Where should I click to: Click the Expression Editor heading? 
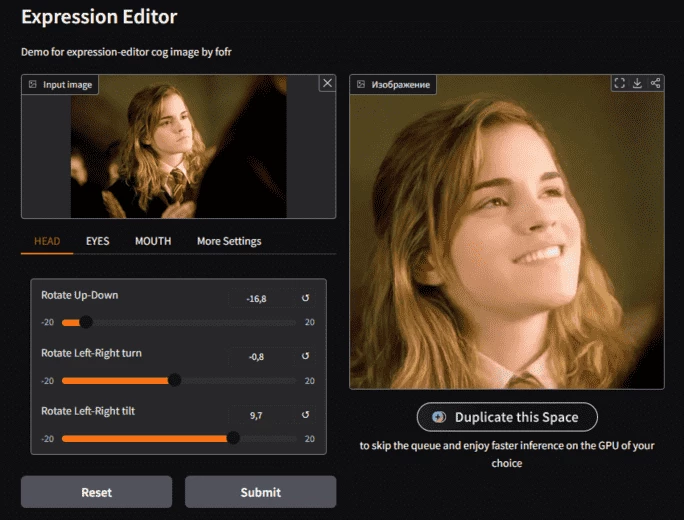coord(99,17)
